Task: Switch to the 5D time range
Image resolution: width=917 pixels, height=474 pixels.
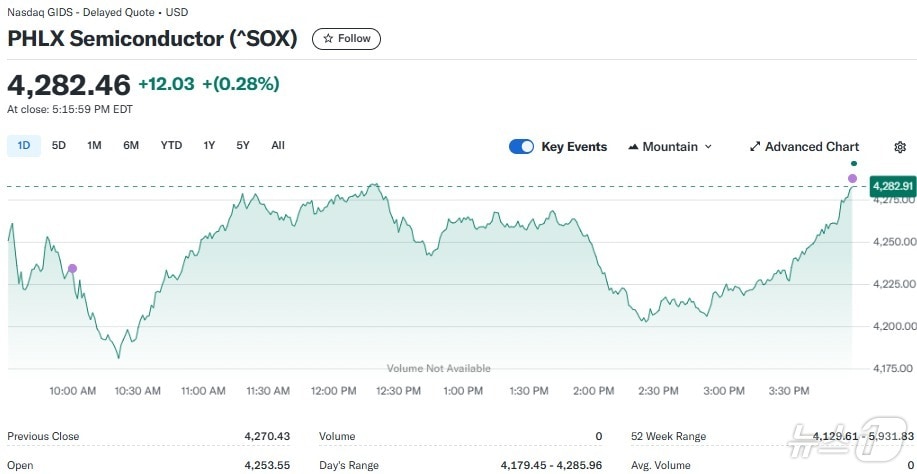Action: coord(59,145)
